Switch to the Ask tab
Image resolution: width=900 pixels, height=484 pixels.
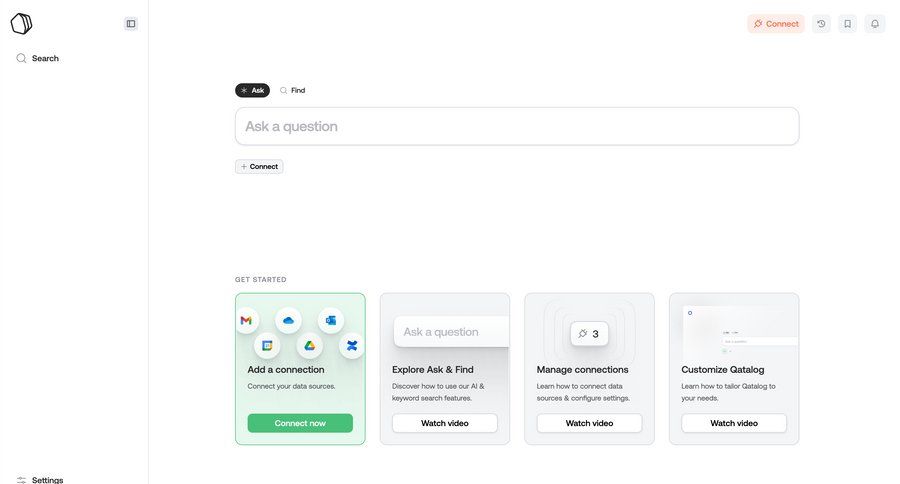tap(252, 90)
